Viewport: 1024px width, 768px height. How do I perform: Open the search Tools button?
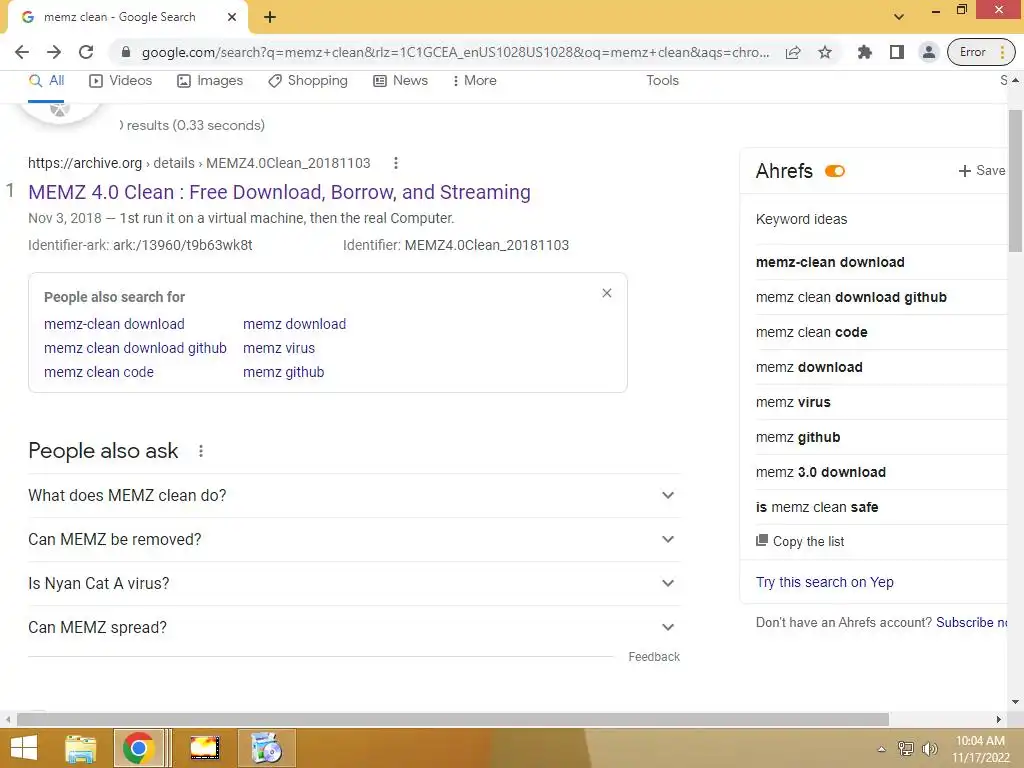coord(662,80)
